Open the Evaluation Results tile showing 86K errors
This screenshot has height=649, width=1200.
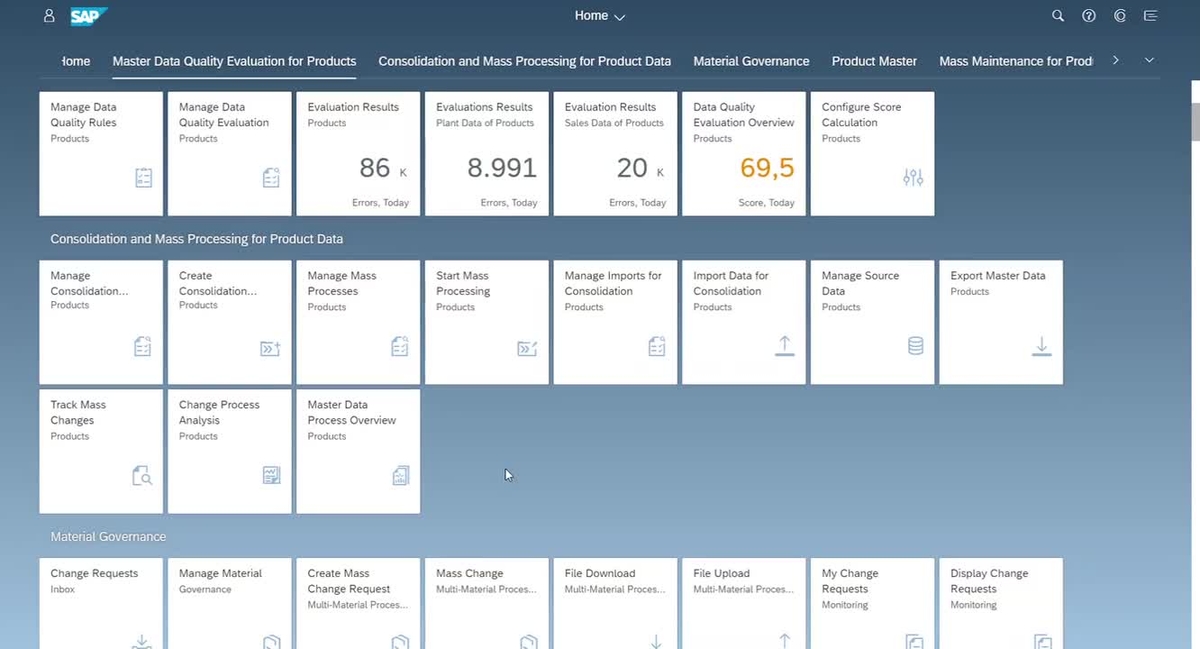pyautogui.click(x=358, y=153)
